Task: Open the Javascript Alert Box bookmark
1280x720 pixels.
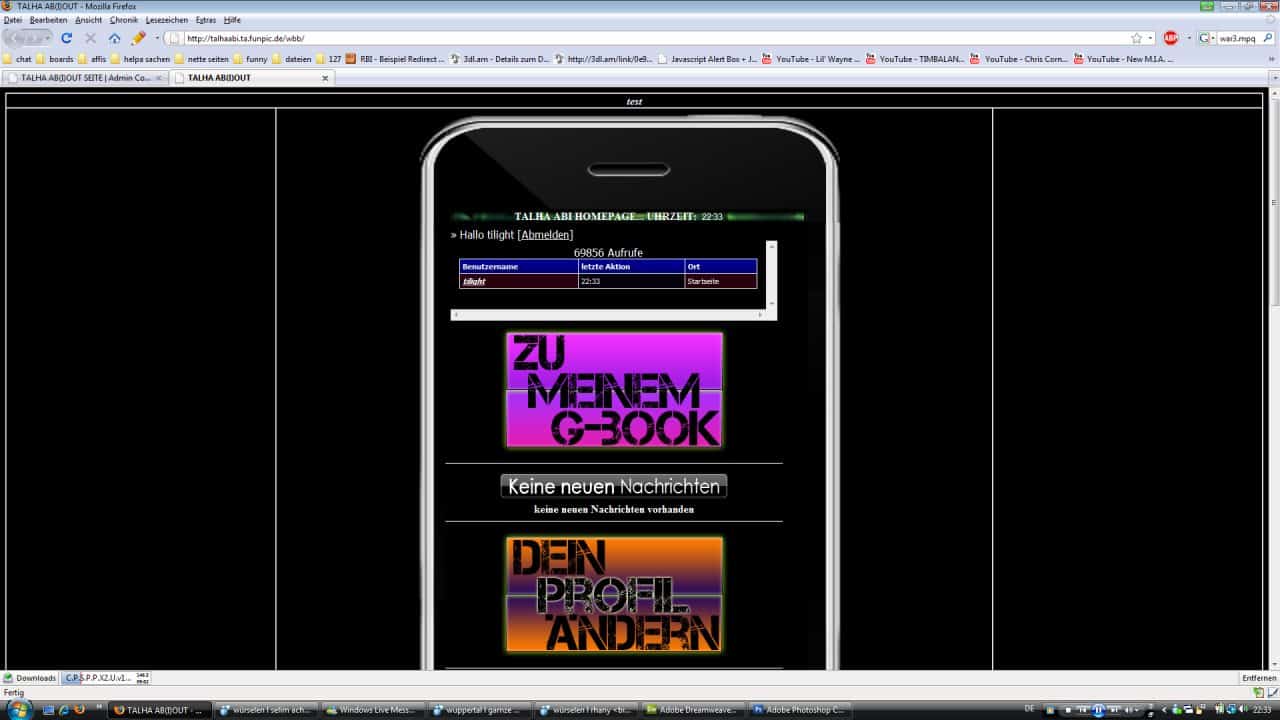Action: [707, 59]
